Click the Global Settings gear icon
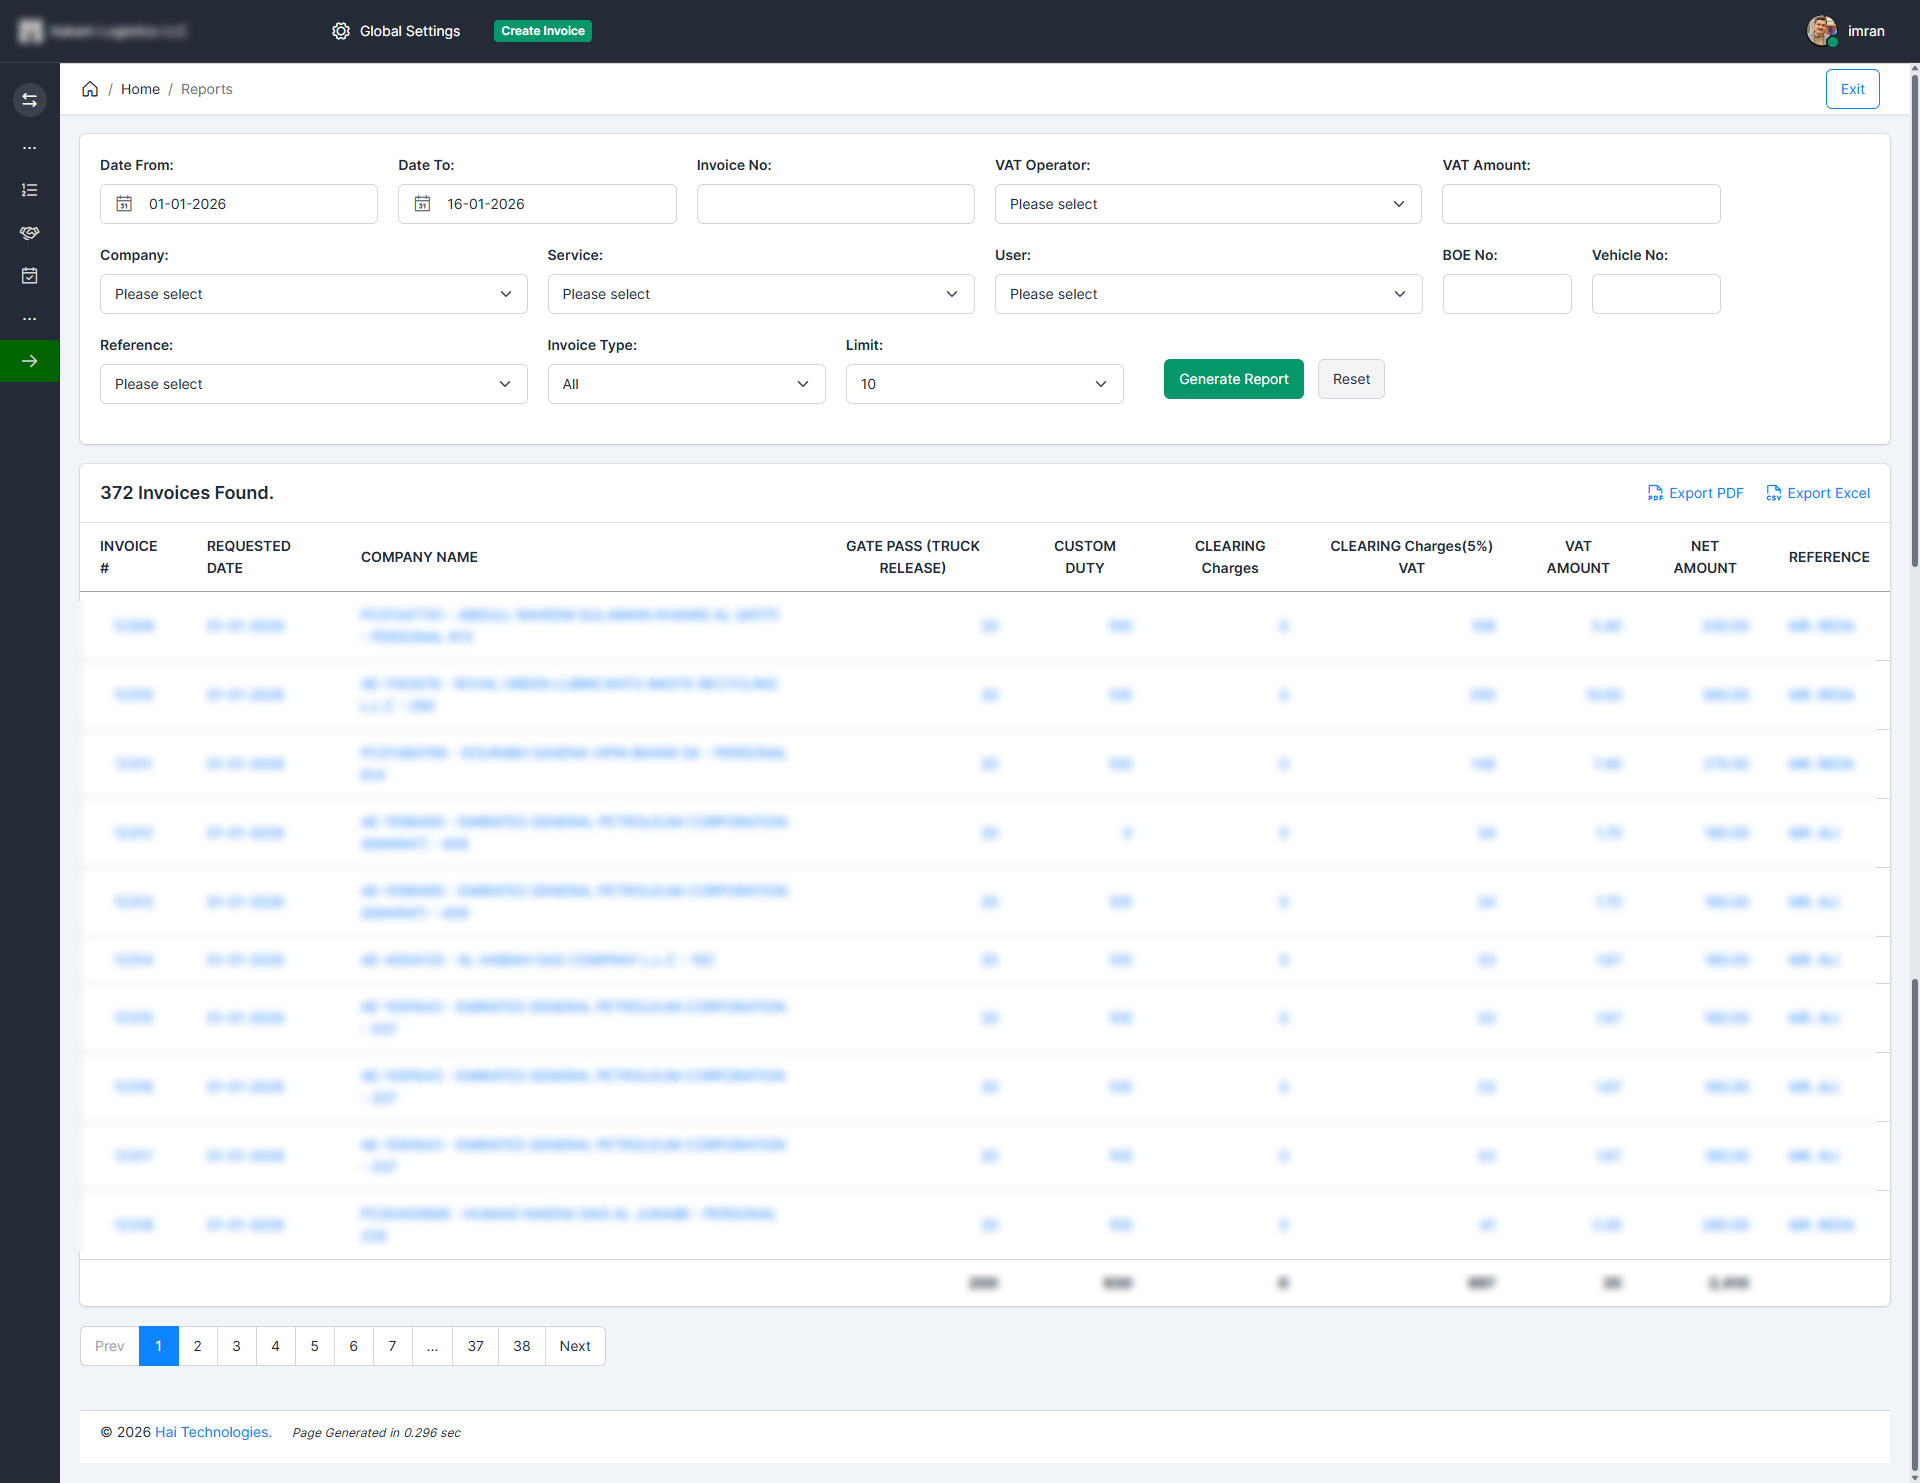Viewport: 1920px width, 1483px height. (x=341, y=31)
